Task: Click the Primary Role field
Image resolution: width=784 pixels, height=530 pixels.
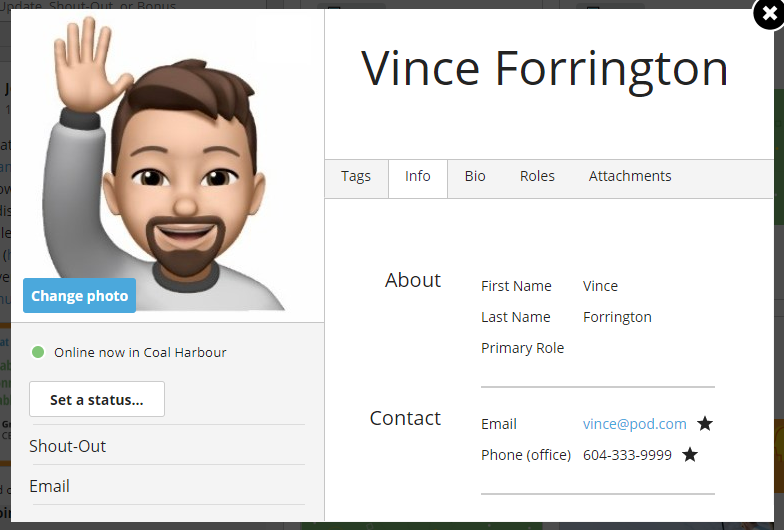Action: click(523, 348)
